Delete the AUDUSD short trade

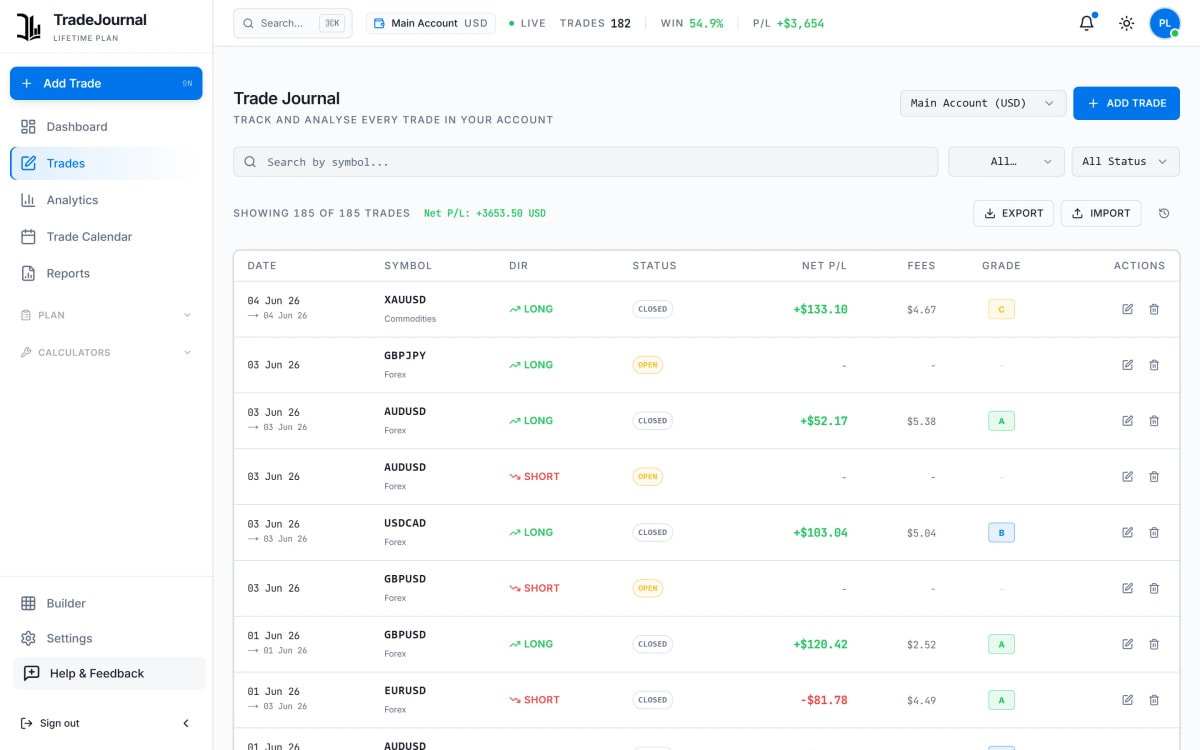tap(1154, 477)
